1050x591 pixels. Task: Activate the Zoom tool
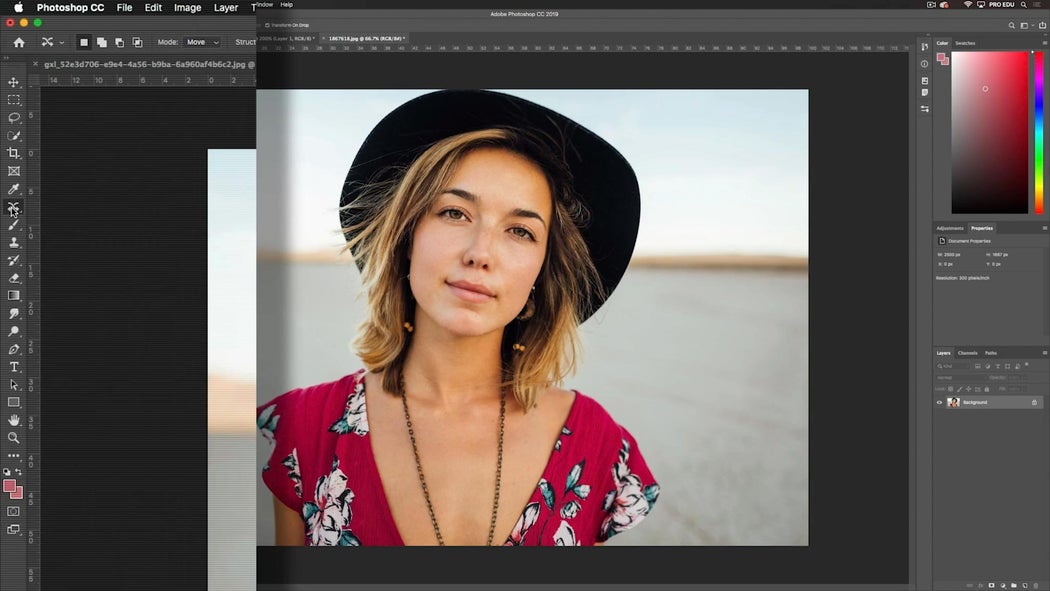13,438
